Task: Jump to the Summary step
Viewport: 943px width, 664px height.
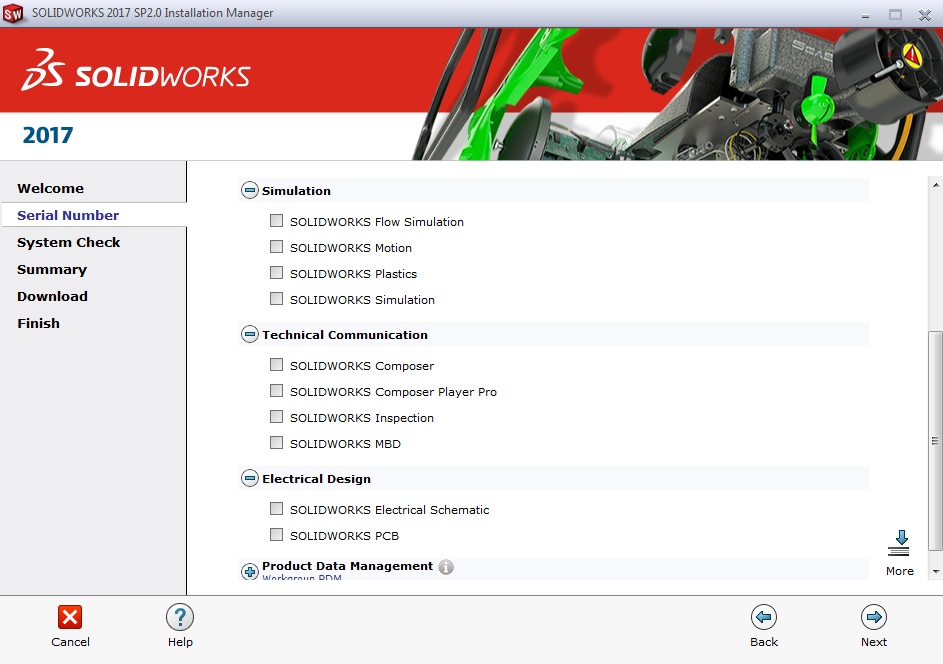Action: (x=52, y=269)
